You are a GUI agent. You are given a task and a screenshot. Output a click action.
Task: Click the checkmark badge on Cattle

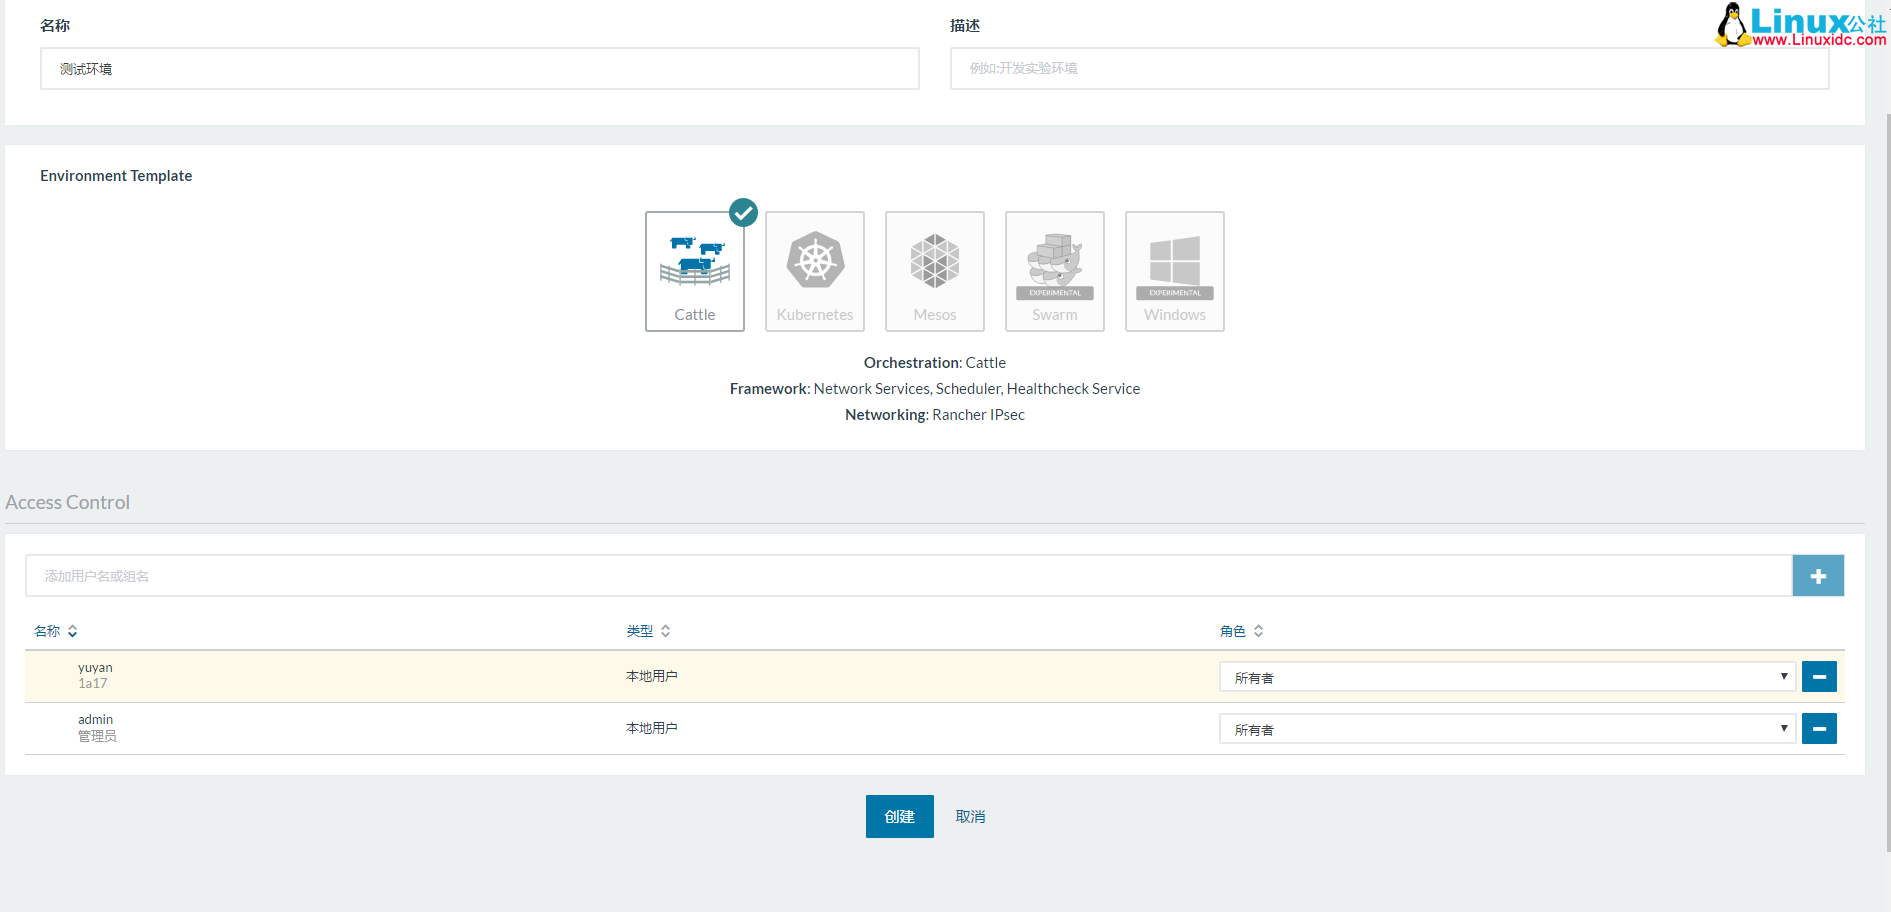(743, 212)
